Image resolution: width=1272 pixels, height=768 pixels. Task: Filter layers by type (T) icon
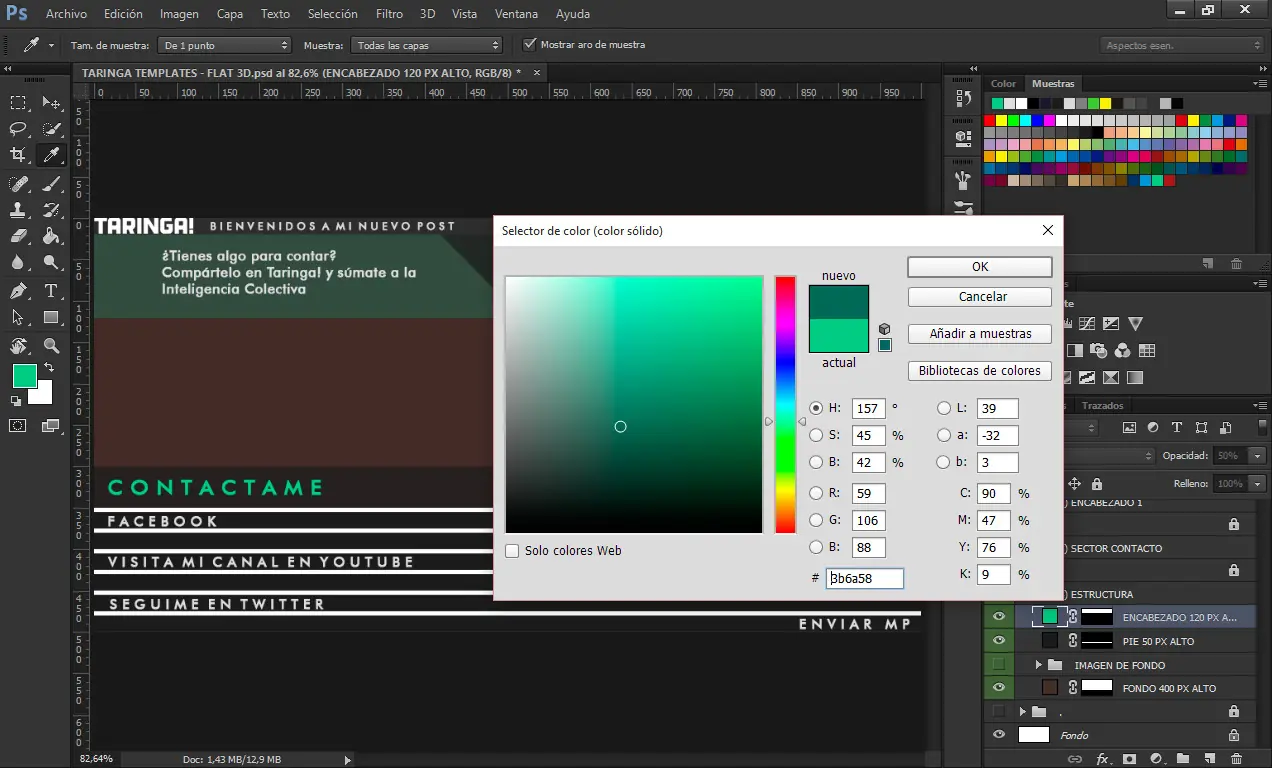[1177, 427]
